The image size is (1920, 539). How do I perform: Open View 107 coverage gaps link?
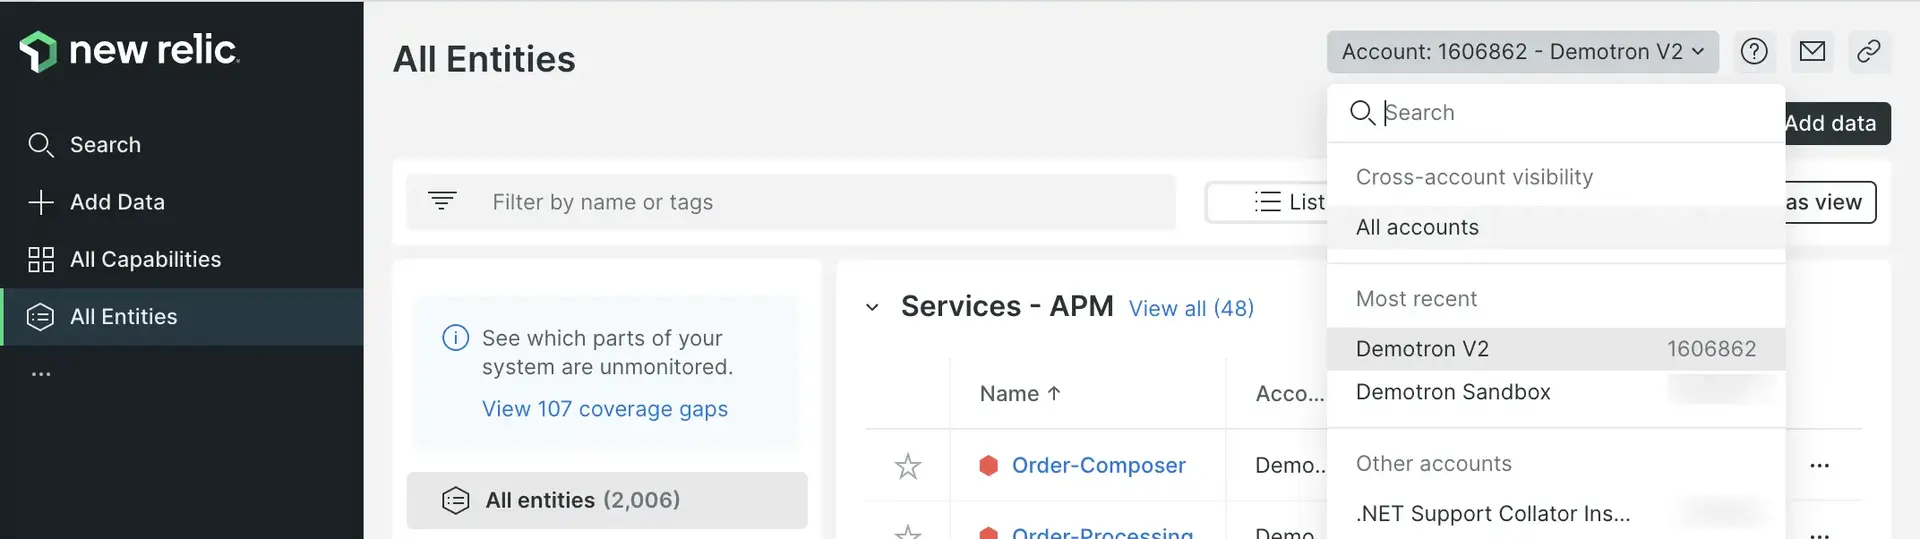604,409
